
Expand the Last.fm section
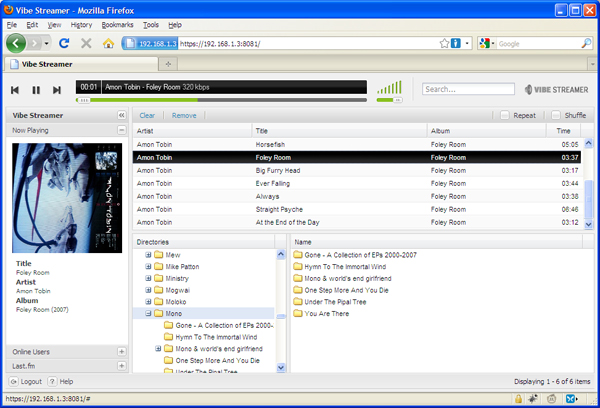121,366
